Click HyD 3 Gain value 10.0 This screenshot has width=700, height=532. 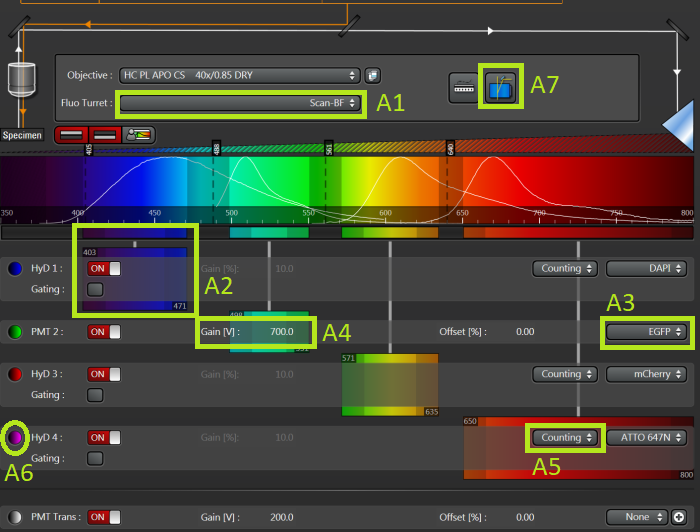coord(284,374)
